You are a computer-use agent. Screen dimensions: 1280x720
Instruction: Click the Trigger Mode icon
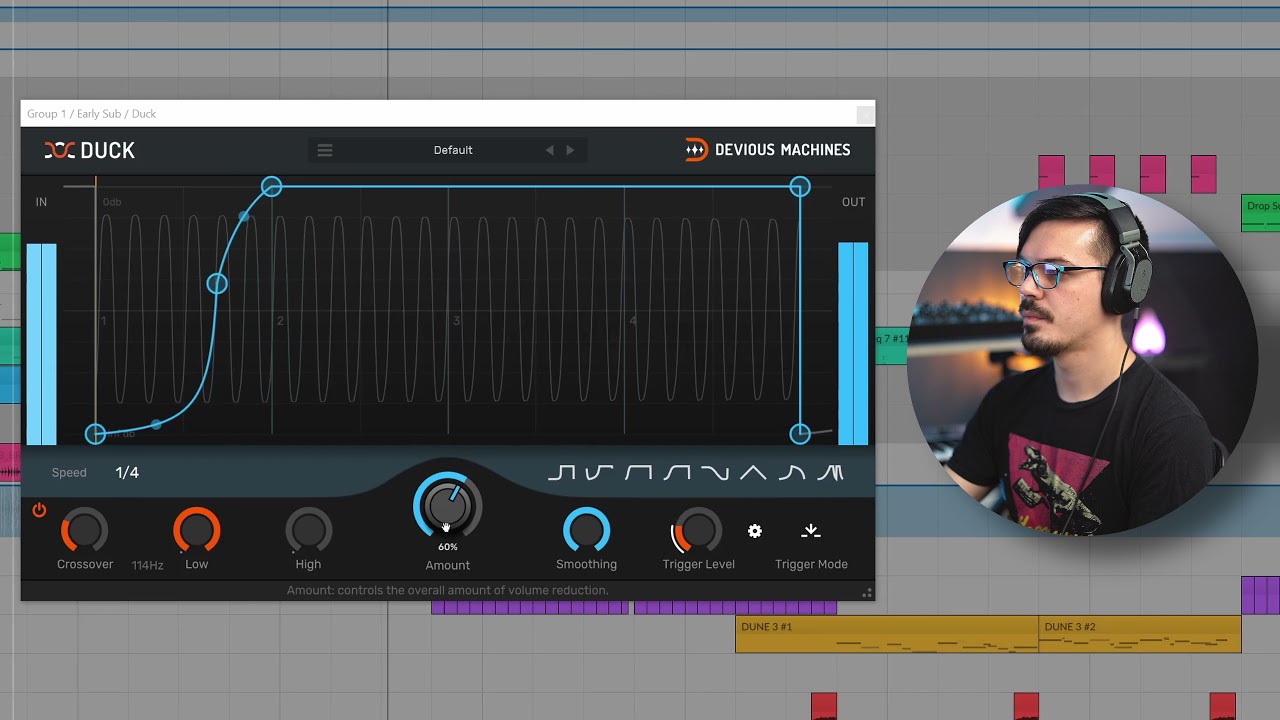tap(811, 531)
